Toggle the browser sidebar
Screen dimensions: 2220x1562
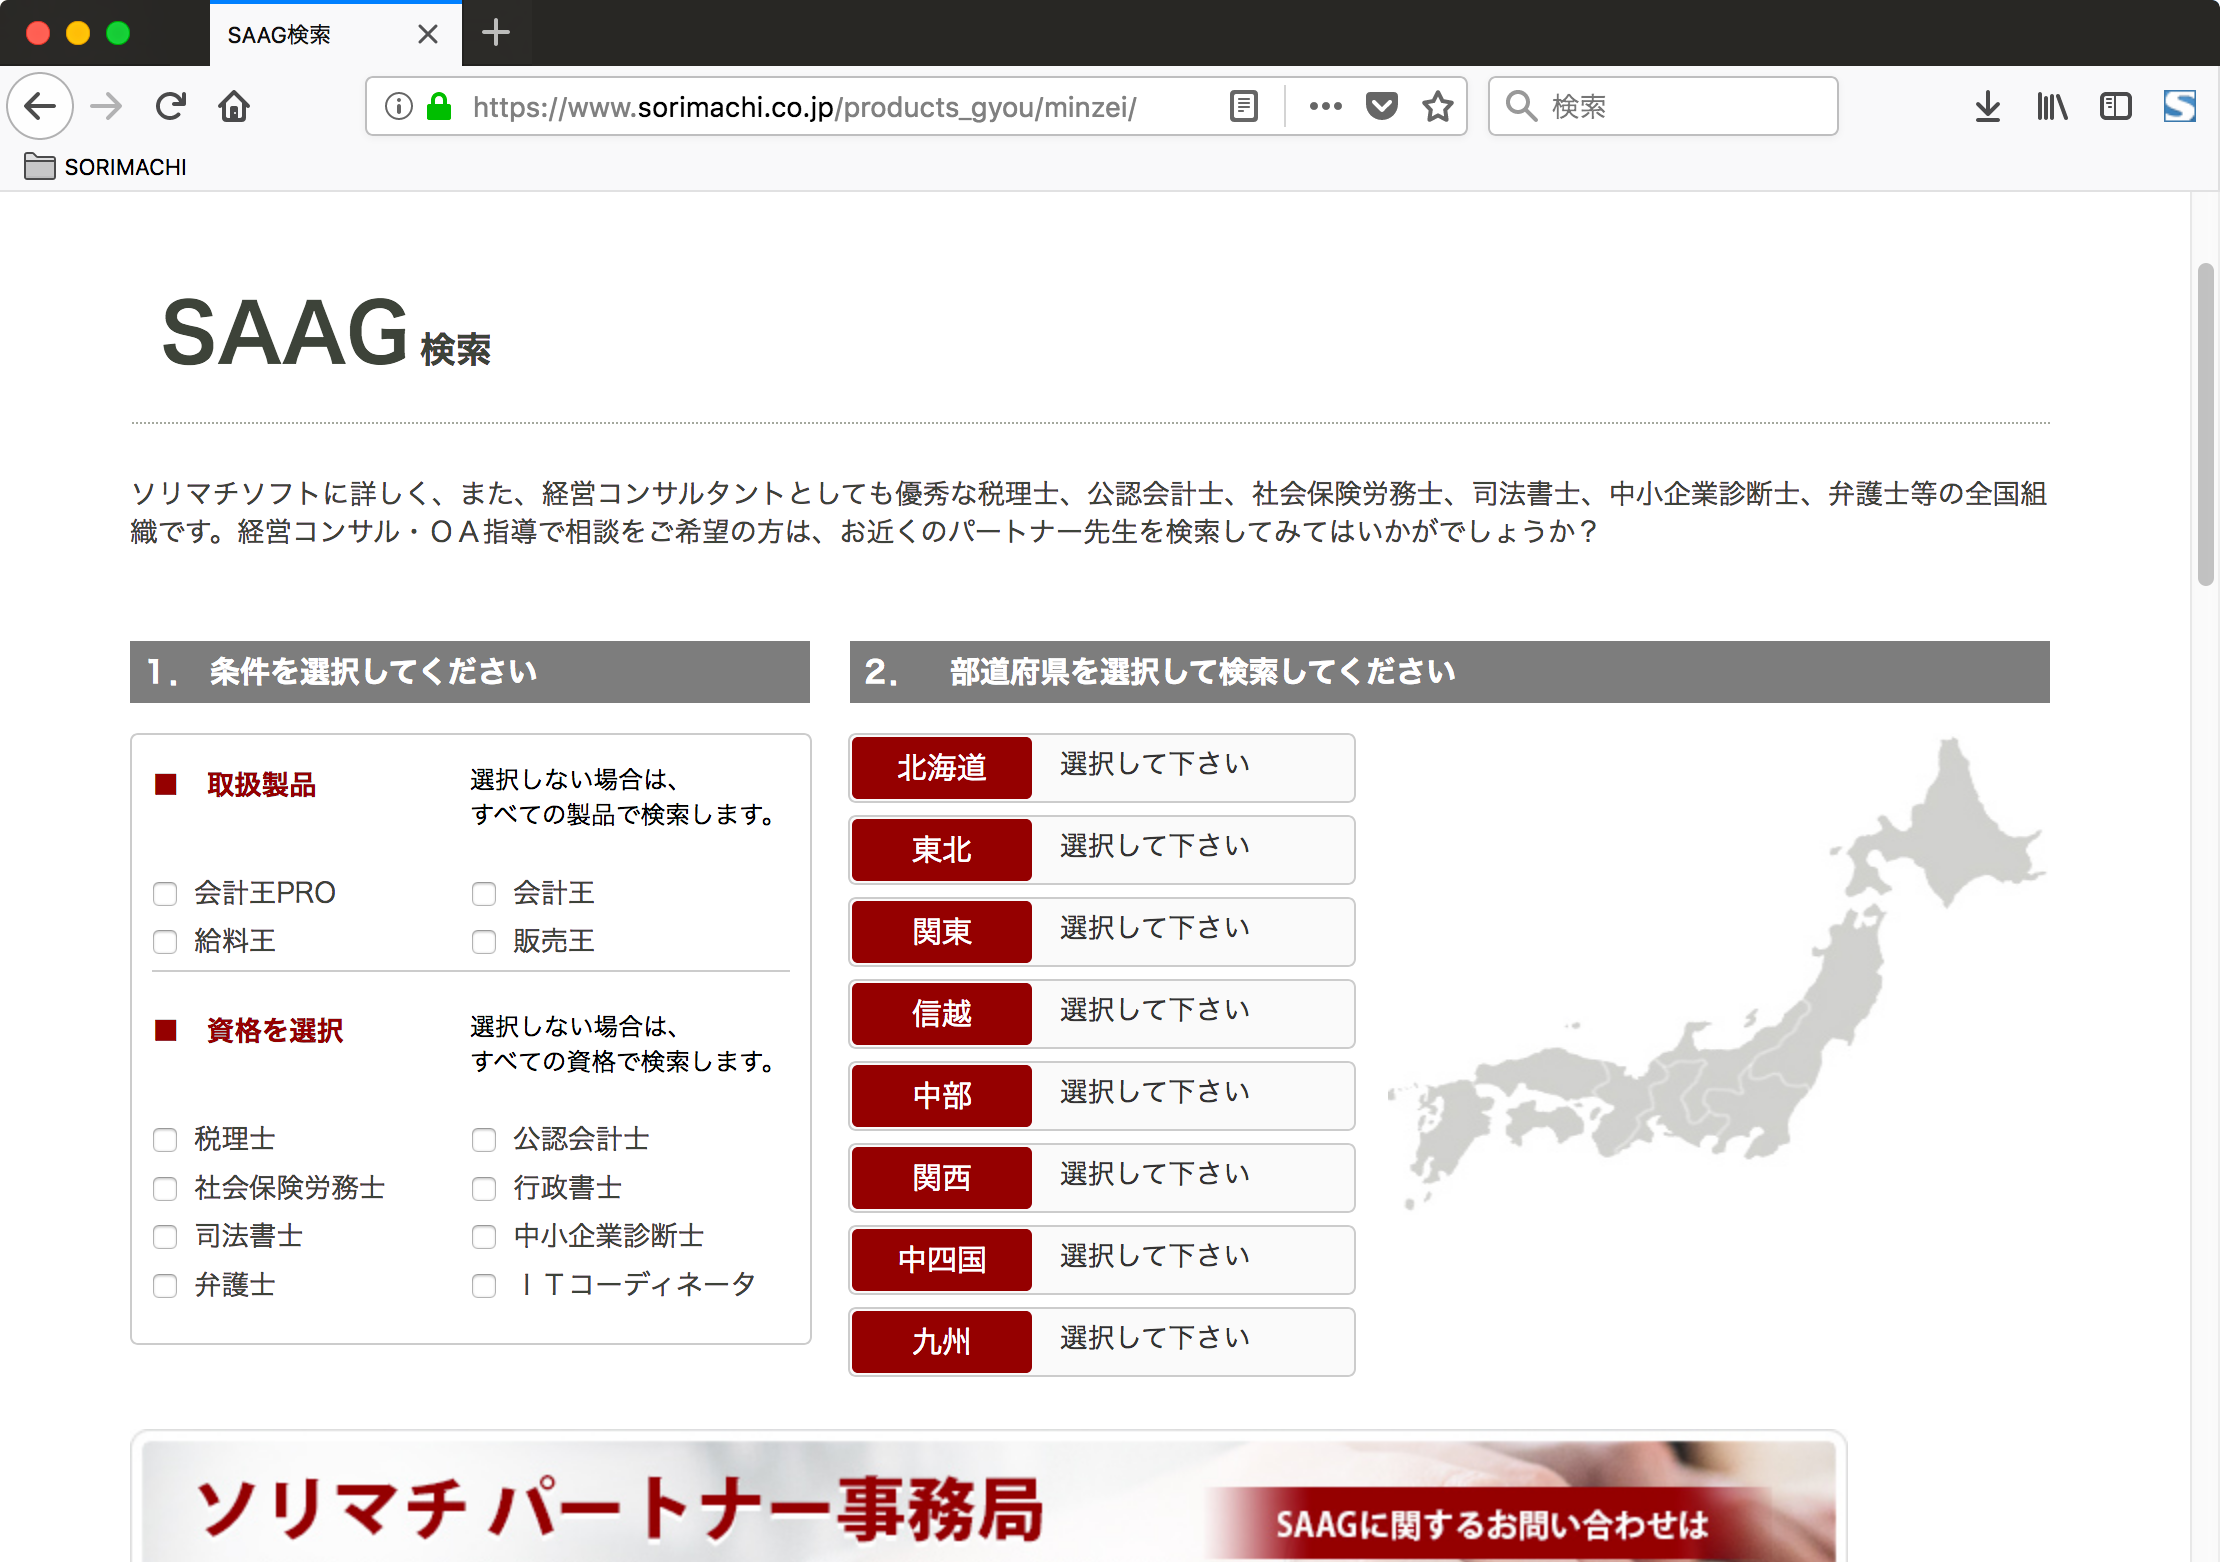[2116, 106]
